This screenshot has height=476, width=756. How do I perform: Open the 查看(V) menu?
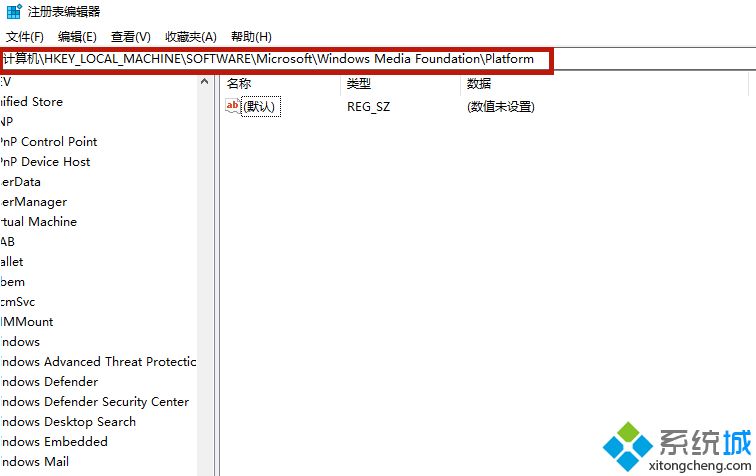[130, 37]
